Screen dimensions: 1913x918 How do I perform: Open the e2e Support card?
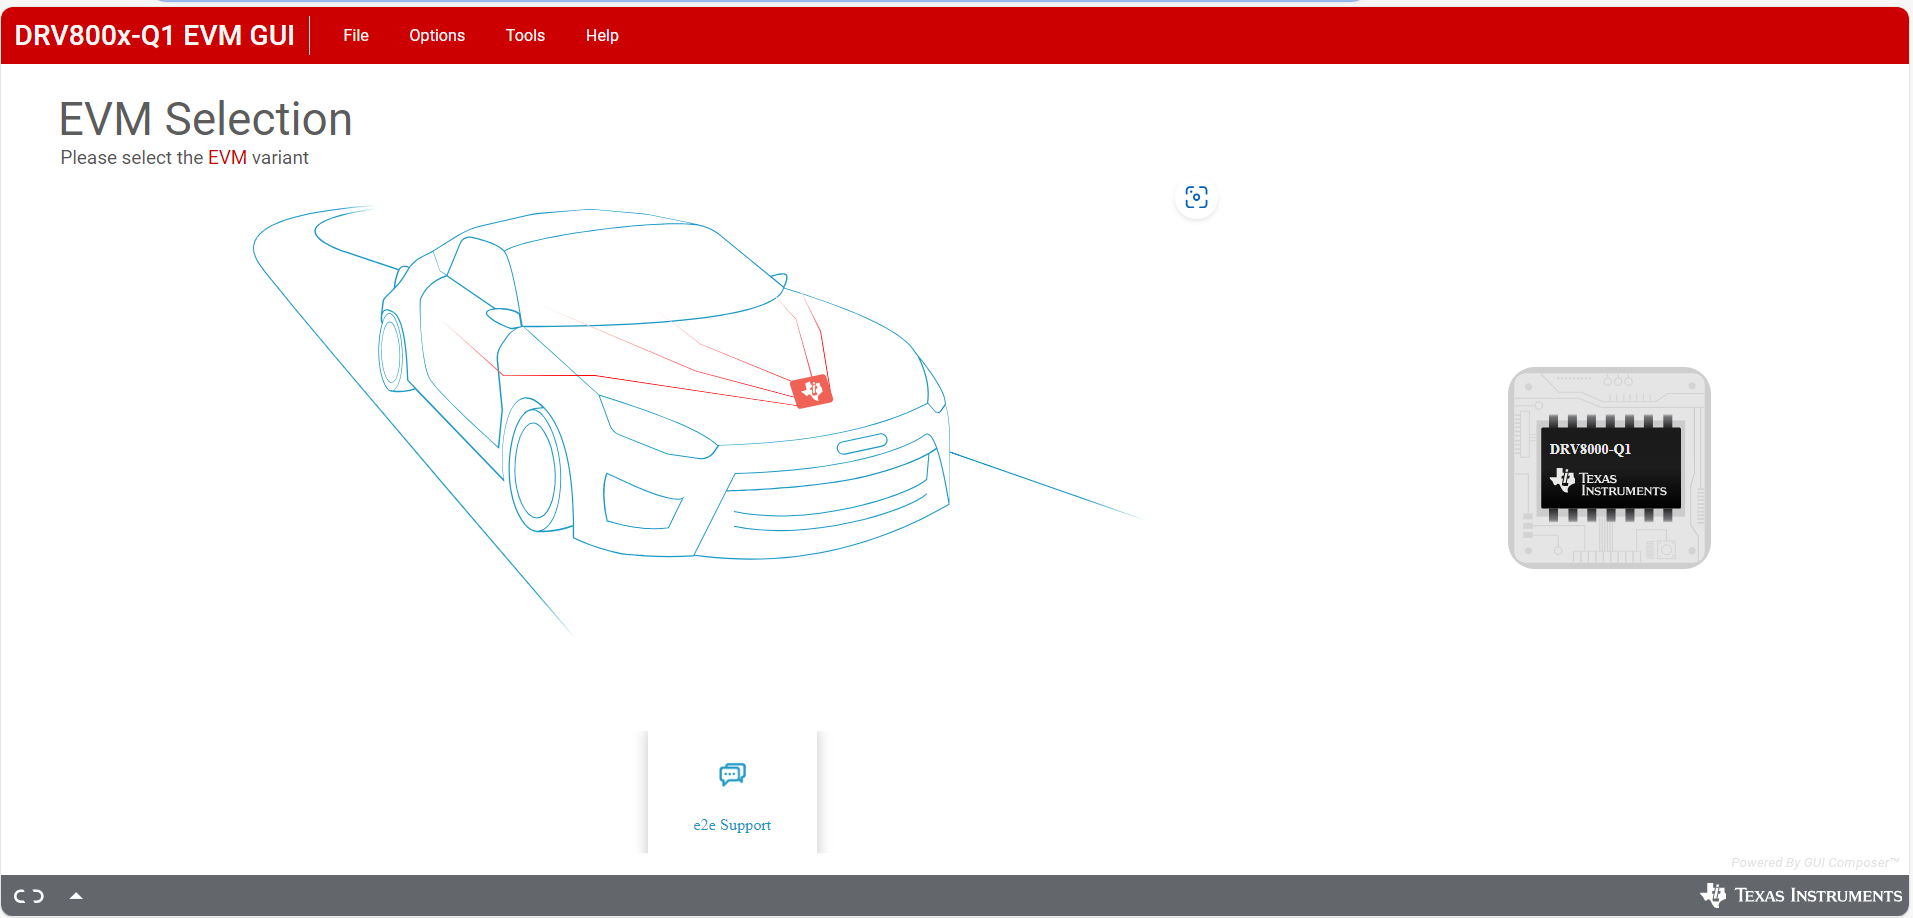coord(732,791)
